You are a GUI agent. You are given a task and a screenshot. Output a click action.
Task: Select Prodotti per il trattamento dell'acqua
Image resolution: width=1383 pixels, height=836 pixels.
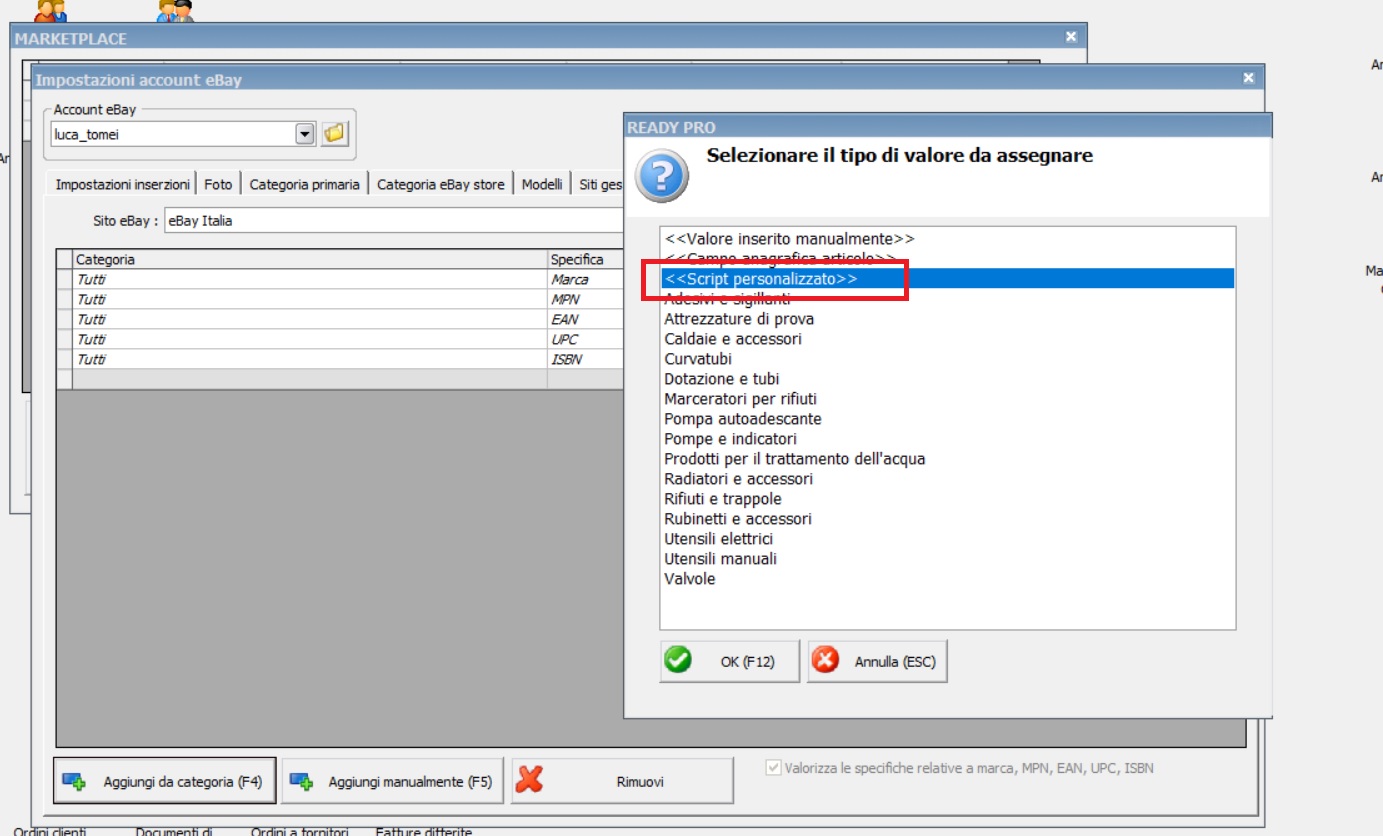[947, 459]
